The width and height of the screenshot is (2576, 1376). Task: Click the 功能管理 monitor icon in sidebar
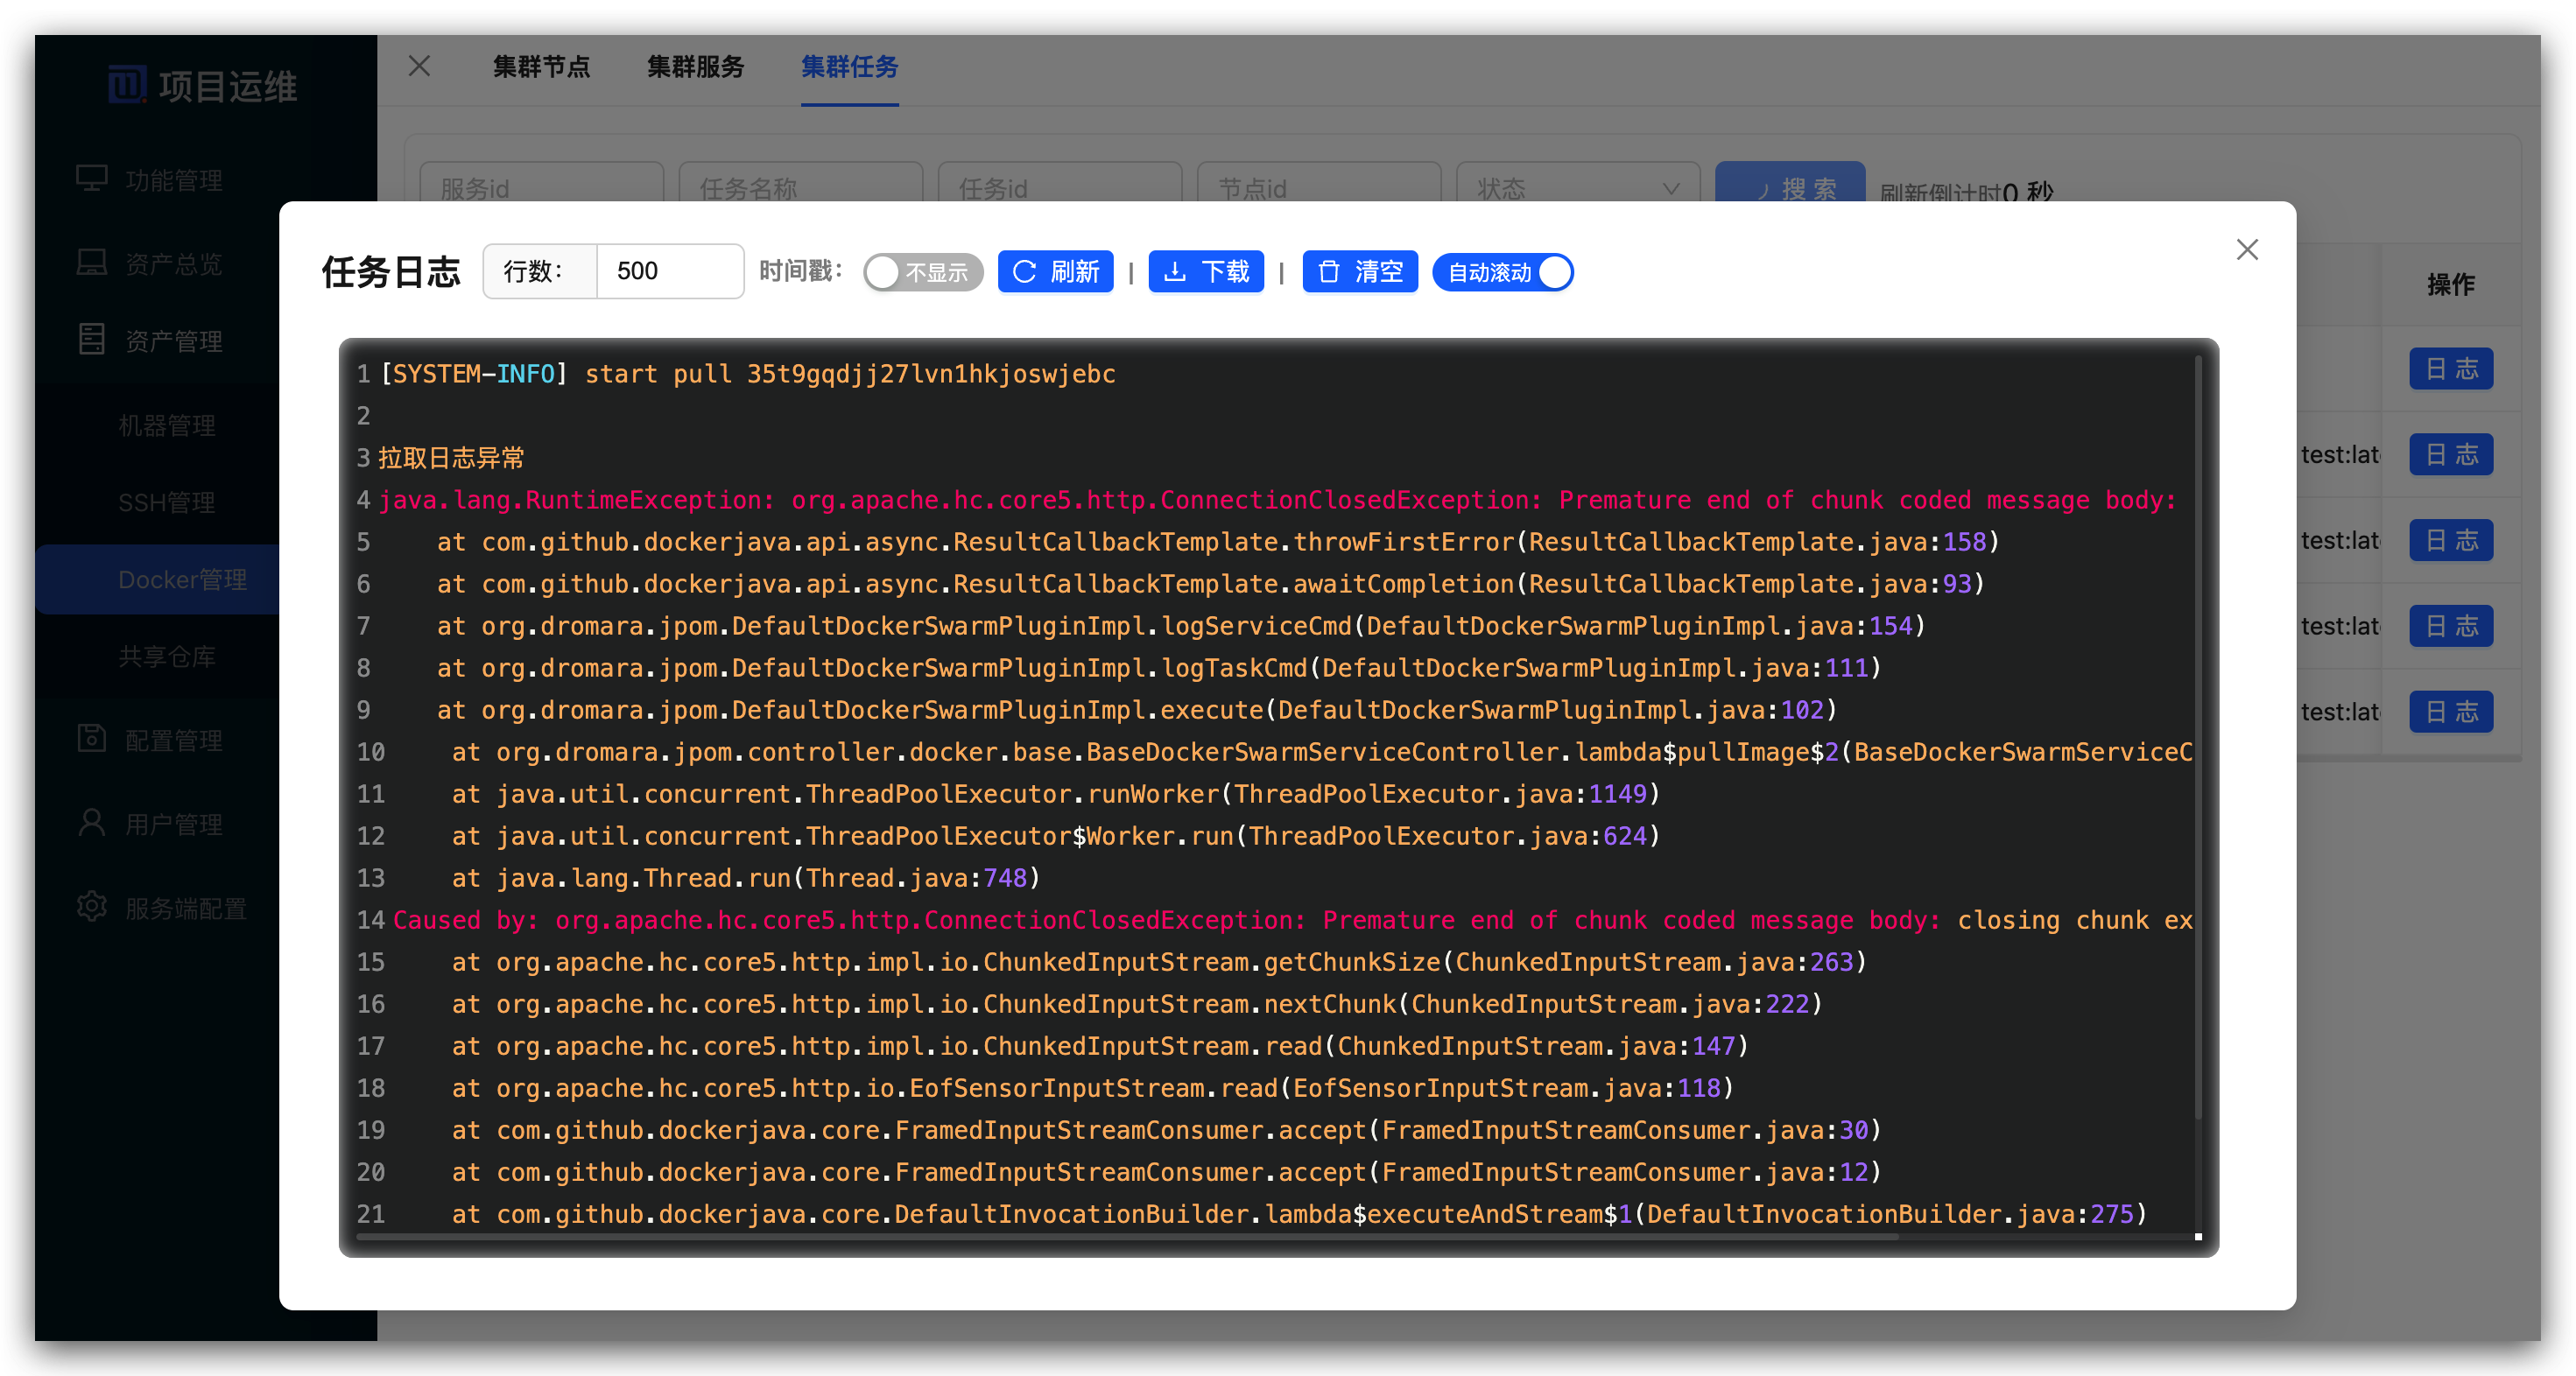coord(92,179)
